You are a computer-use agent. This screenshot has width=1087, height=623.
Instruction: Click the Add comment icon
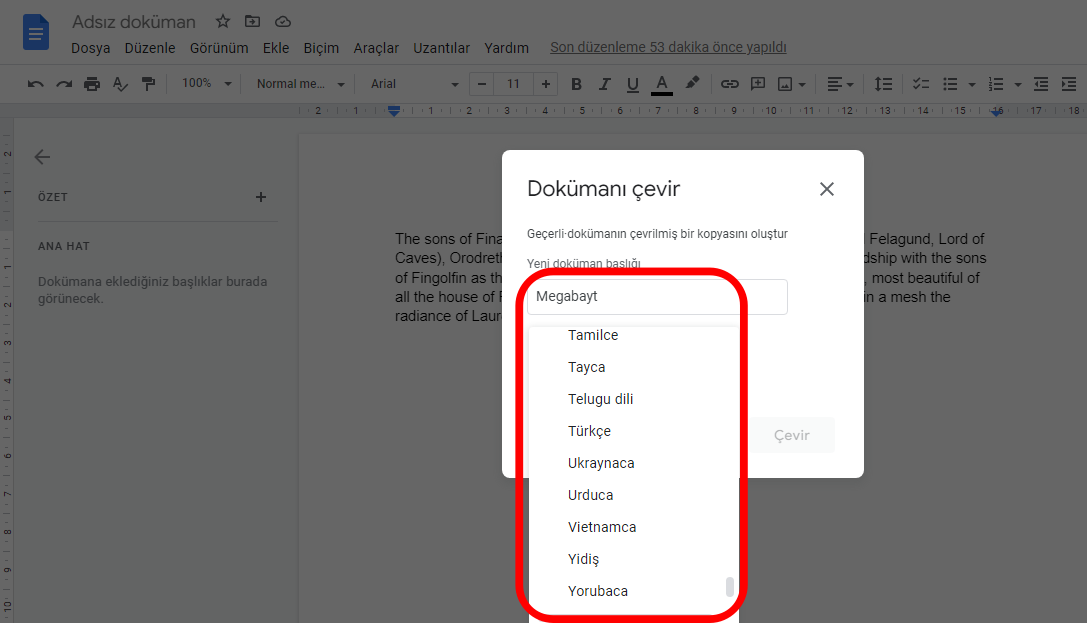click(758, 84)
